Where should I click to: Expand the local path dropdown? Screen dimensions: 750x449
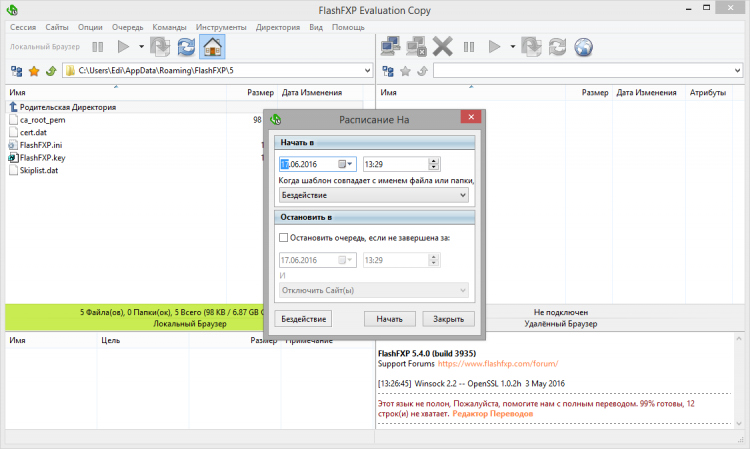click(367, 71)
